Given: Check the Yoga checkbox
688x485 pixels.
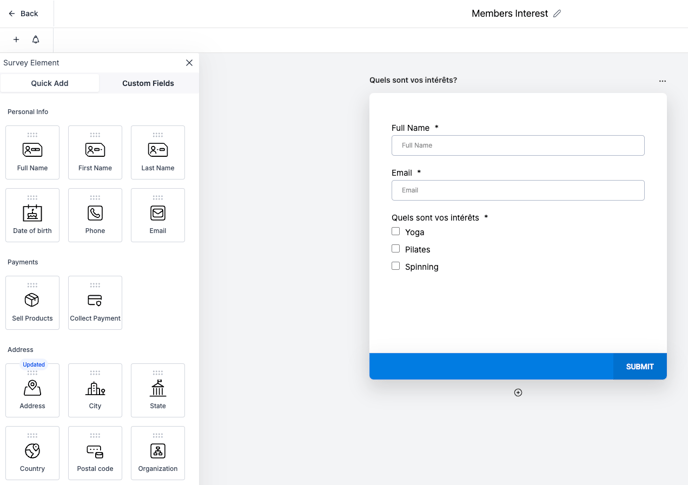Looking at the screenshot, I should click(x=396, y=231).
